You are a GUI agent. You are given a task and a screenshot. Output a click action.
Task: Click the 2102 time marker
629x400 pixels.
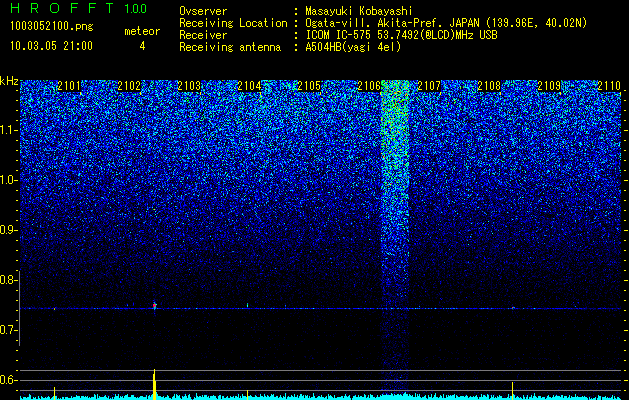tap(129, 86)
